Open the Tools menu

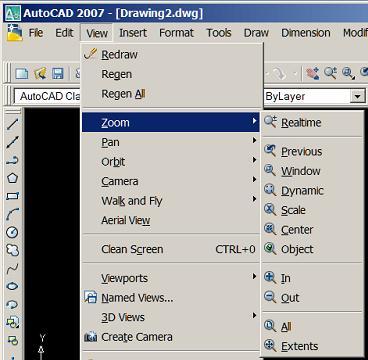(x=219, y=33)
